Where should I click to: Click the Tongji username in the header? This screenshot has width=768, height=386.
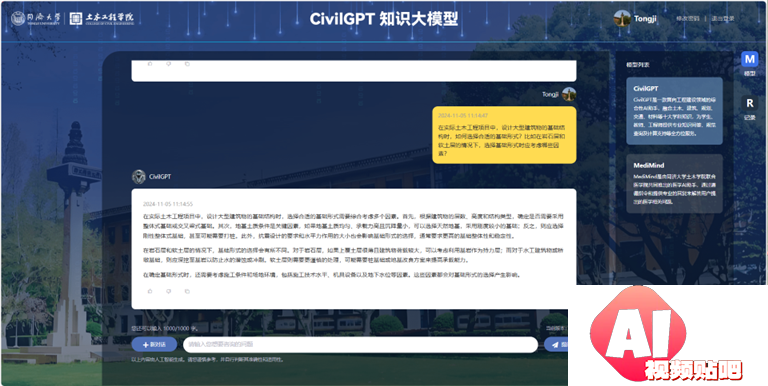click(x=645, y=19)
